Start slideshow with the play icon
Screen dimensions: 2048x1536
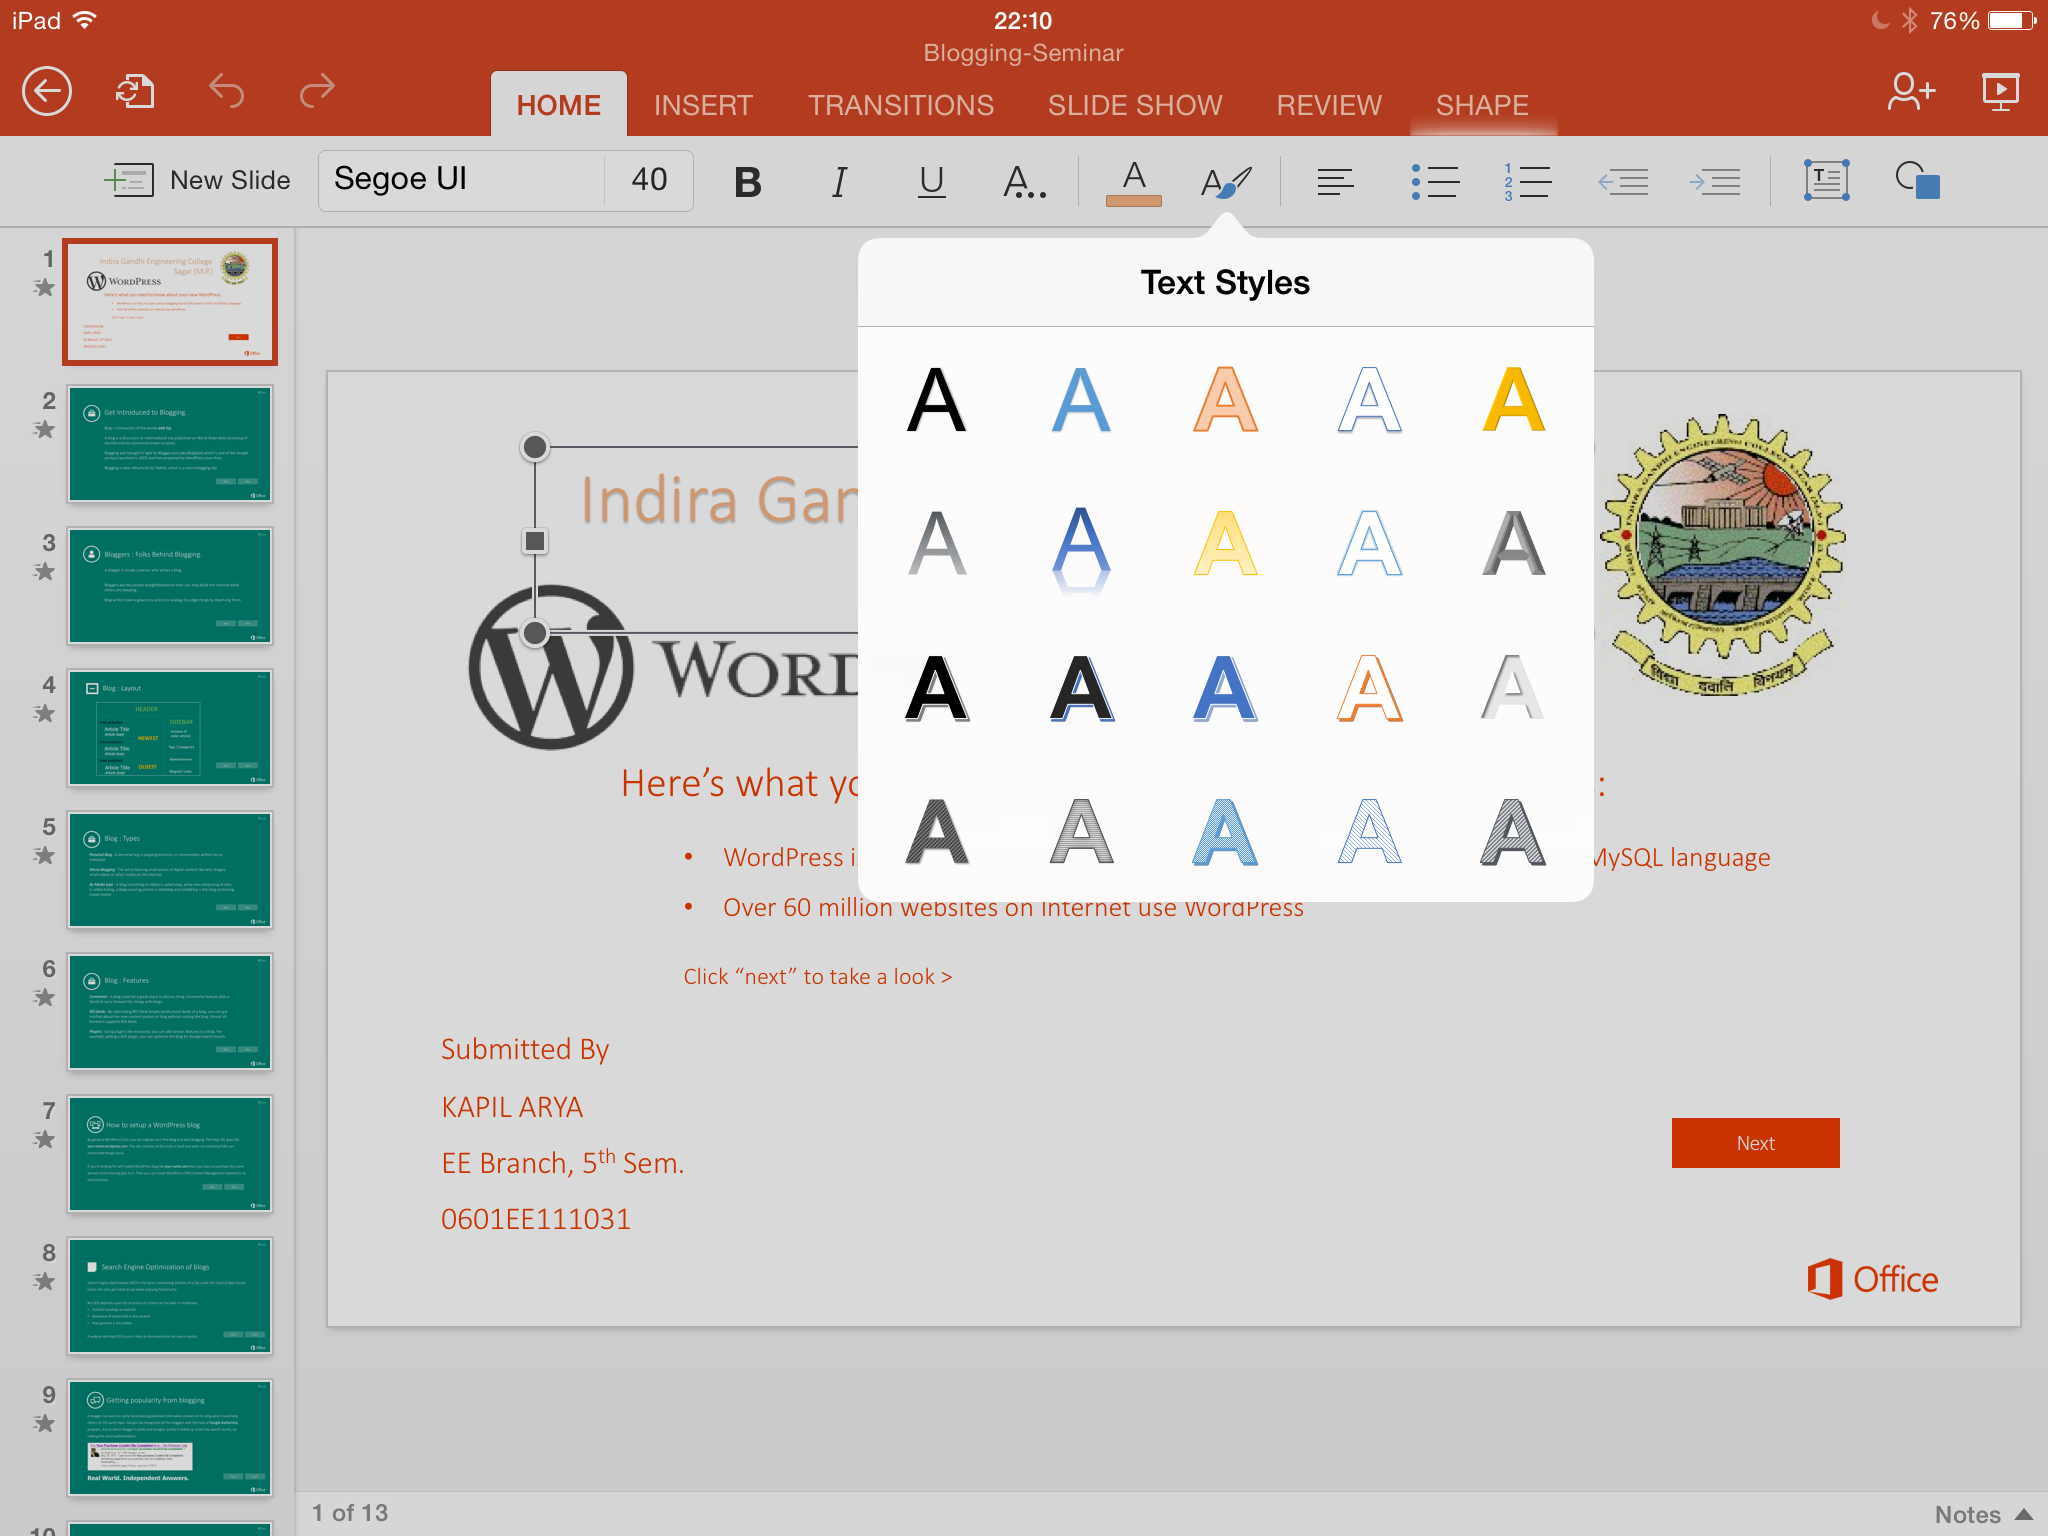click(x=2000, y=92)
